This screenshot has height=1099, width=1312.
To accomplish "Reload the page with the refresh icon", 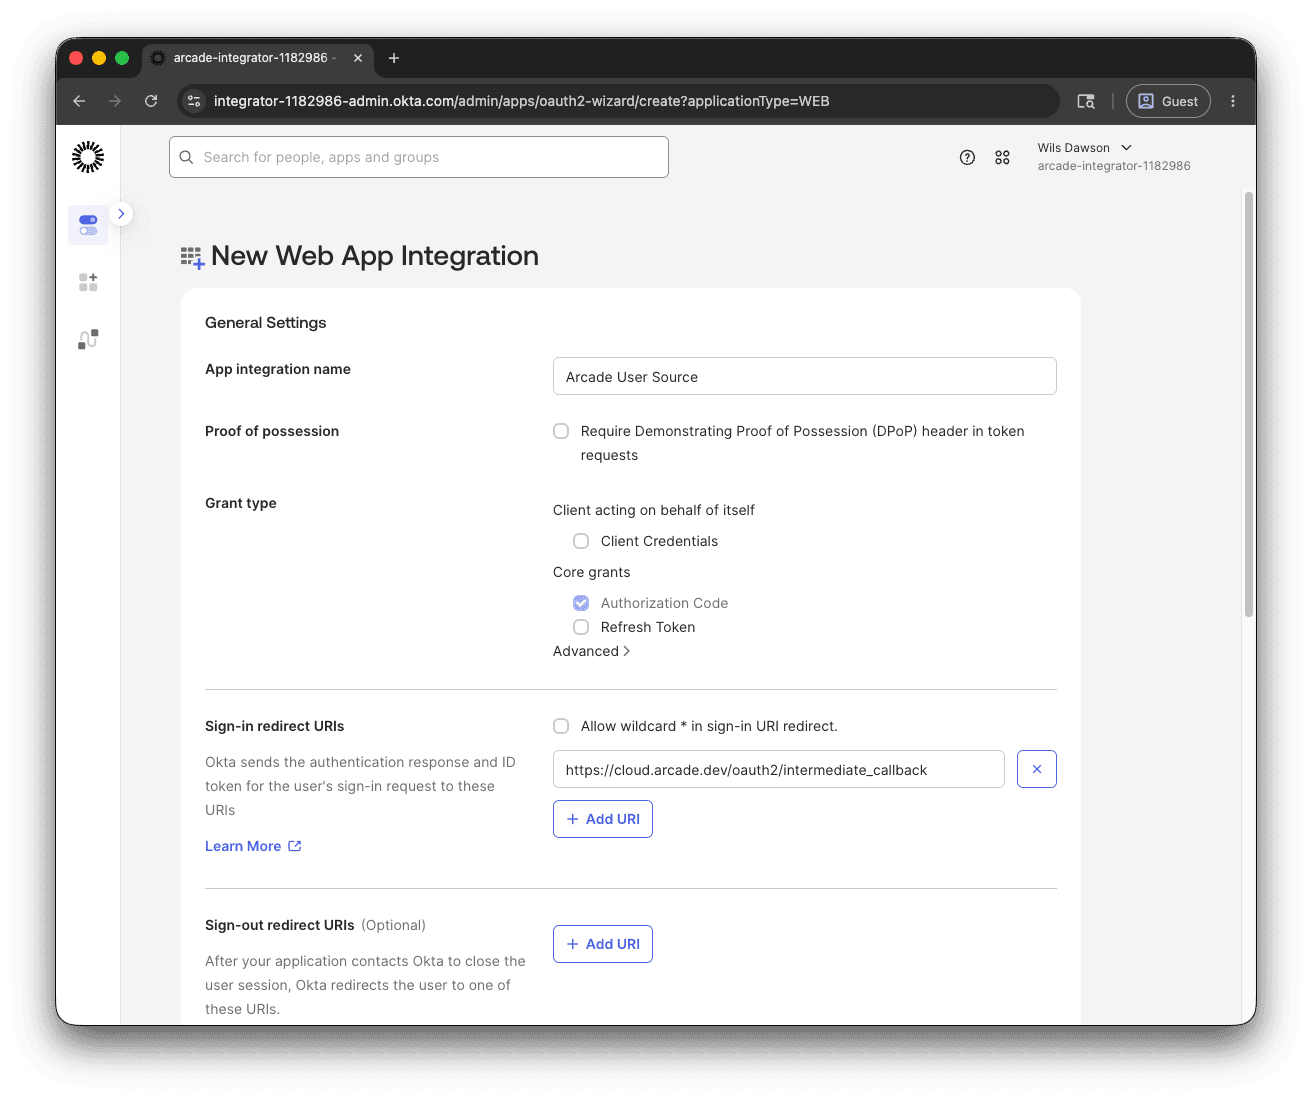I will pos(151,101).
